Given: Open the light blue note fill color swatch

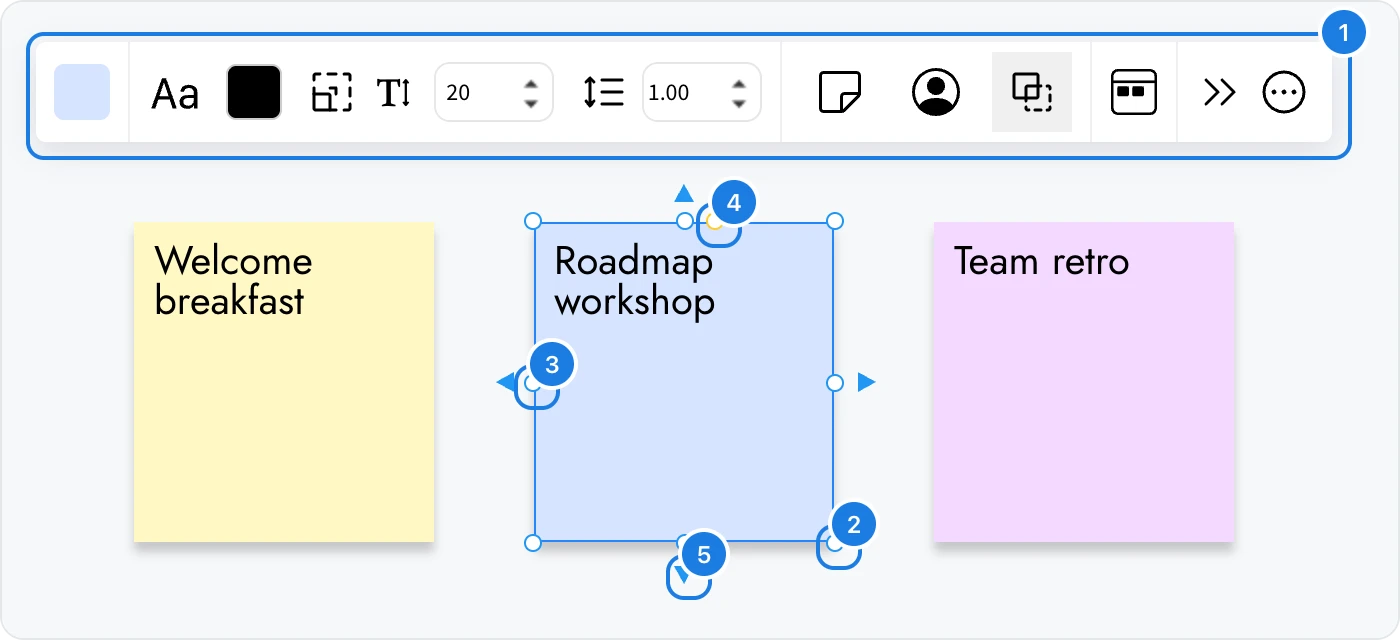Looking at the screenshot, I should coord(82,92).
